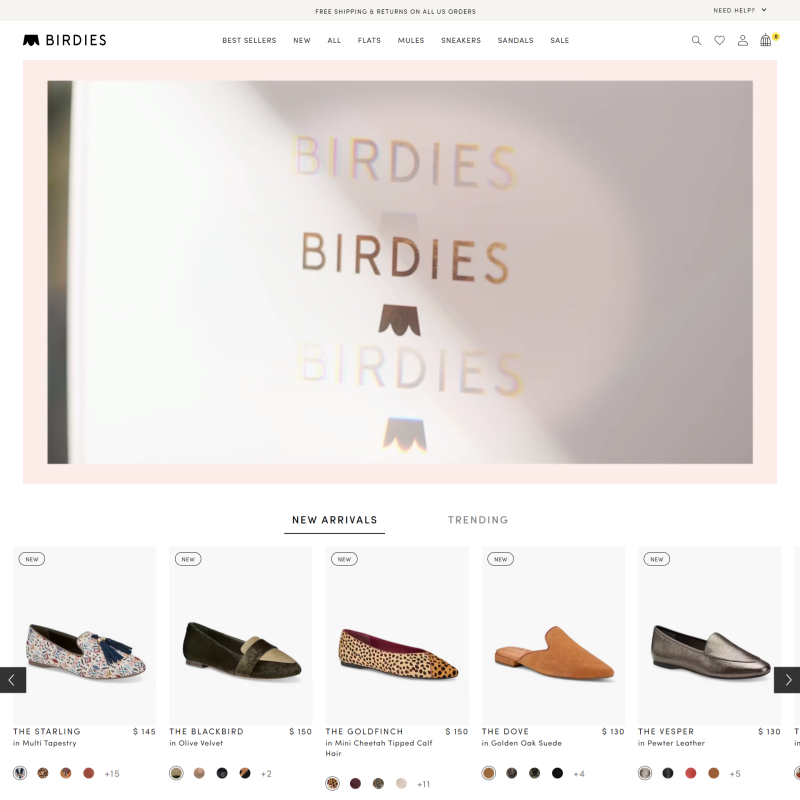Open Sale menu item
This screenshot has width=800, height=800.
point(559,40)
